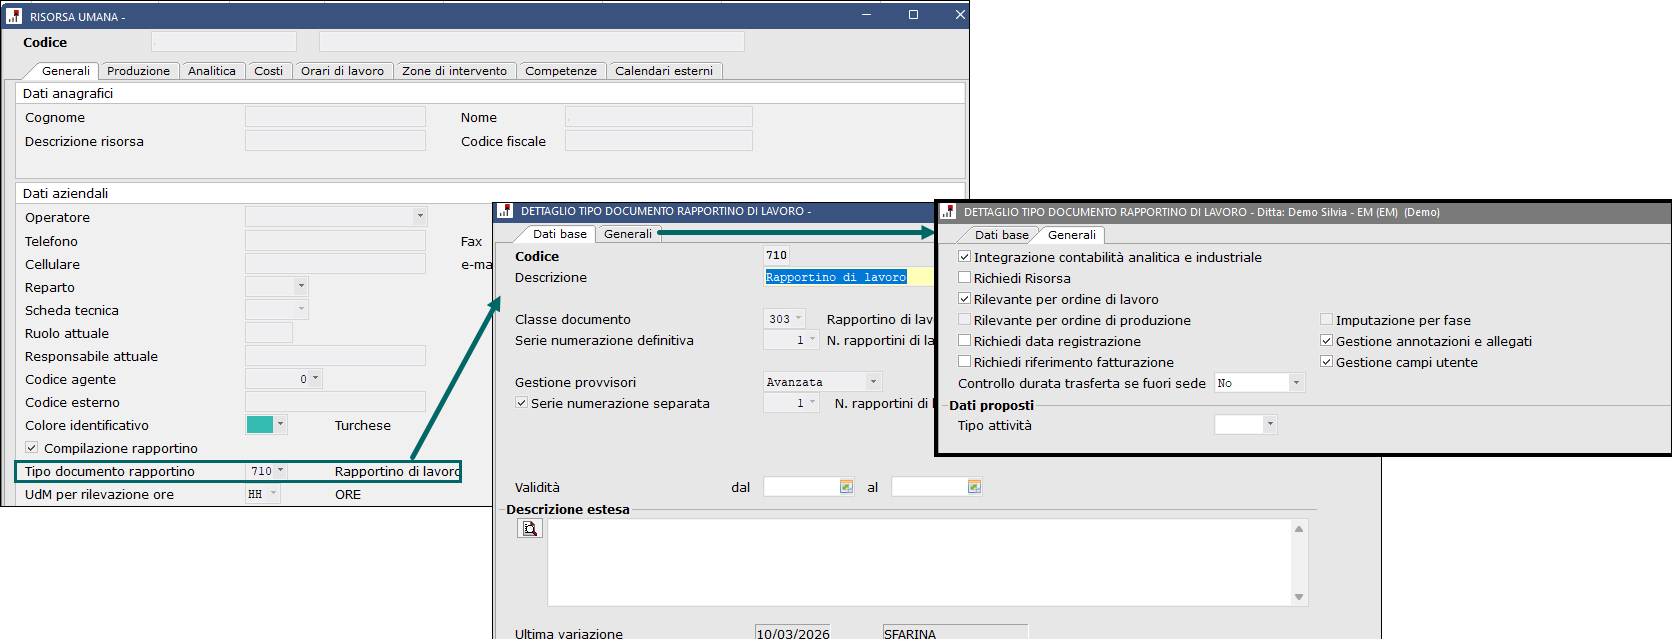1672x639 pixels.
Task: Enable the Richiedi Risorsa checkbox
Action: click(965, 278)
